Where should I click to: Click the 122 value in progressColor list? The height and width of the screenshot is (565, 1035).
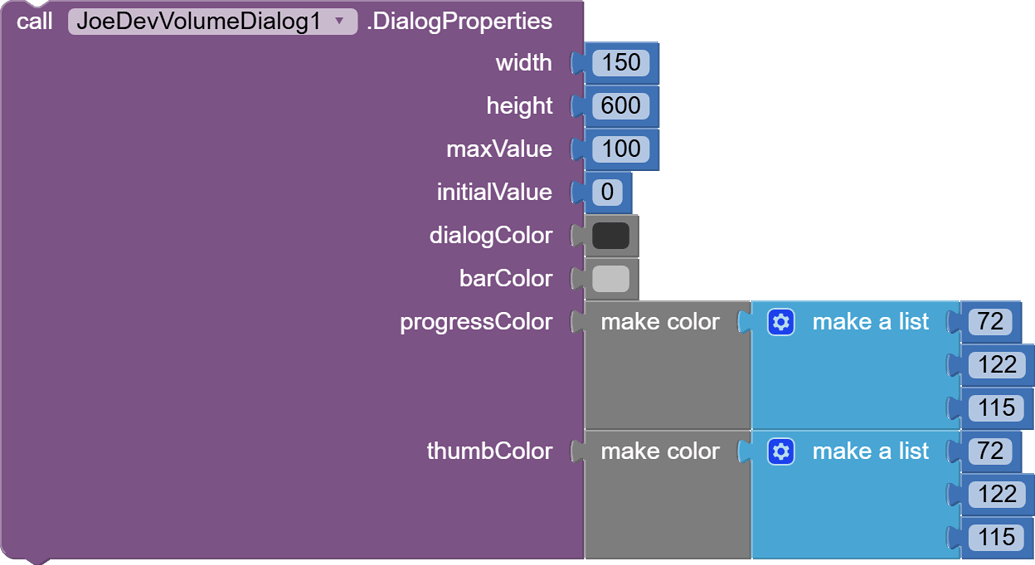[x=997, y=365]
